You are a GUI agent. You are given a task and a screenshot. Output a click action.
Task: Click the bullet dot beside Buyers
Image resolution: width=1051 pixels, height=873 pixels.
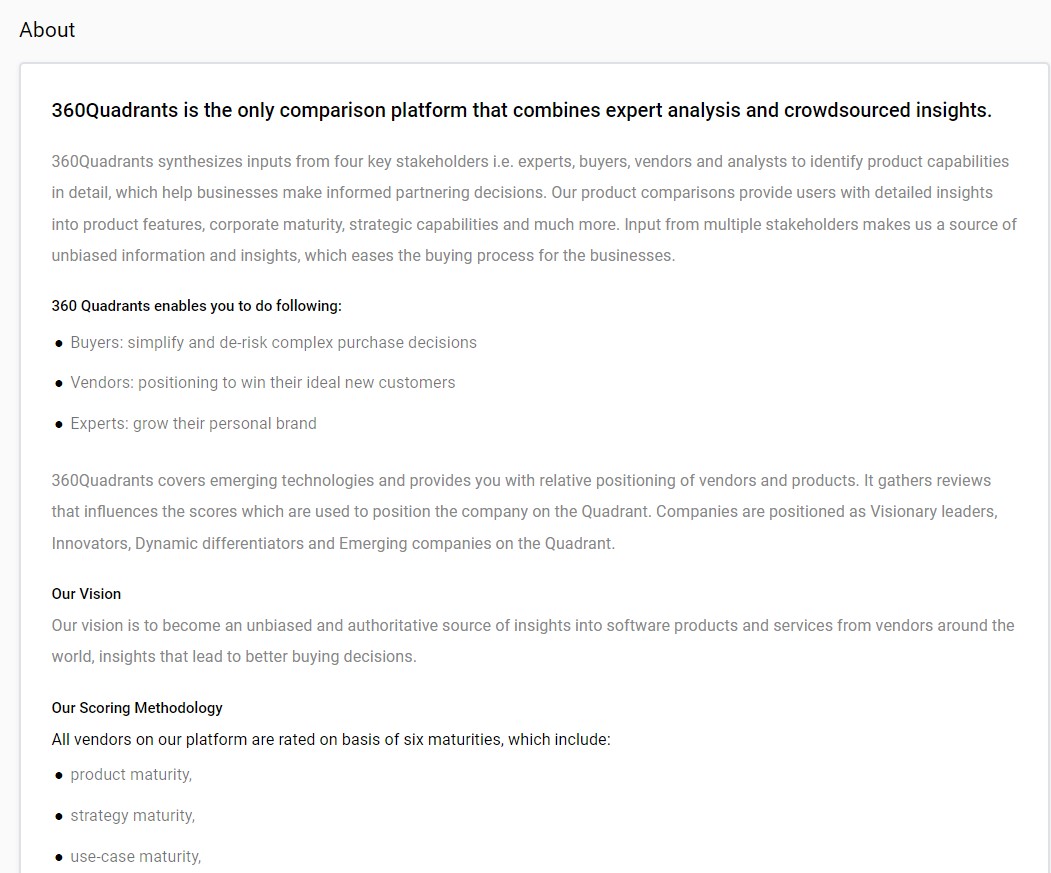tap(59, 344)
